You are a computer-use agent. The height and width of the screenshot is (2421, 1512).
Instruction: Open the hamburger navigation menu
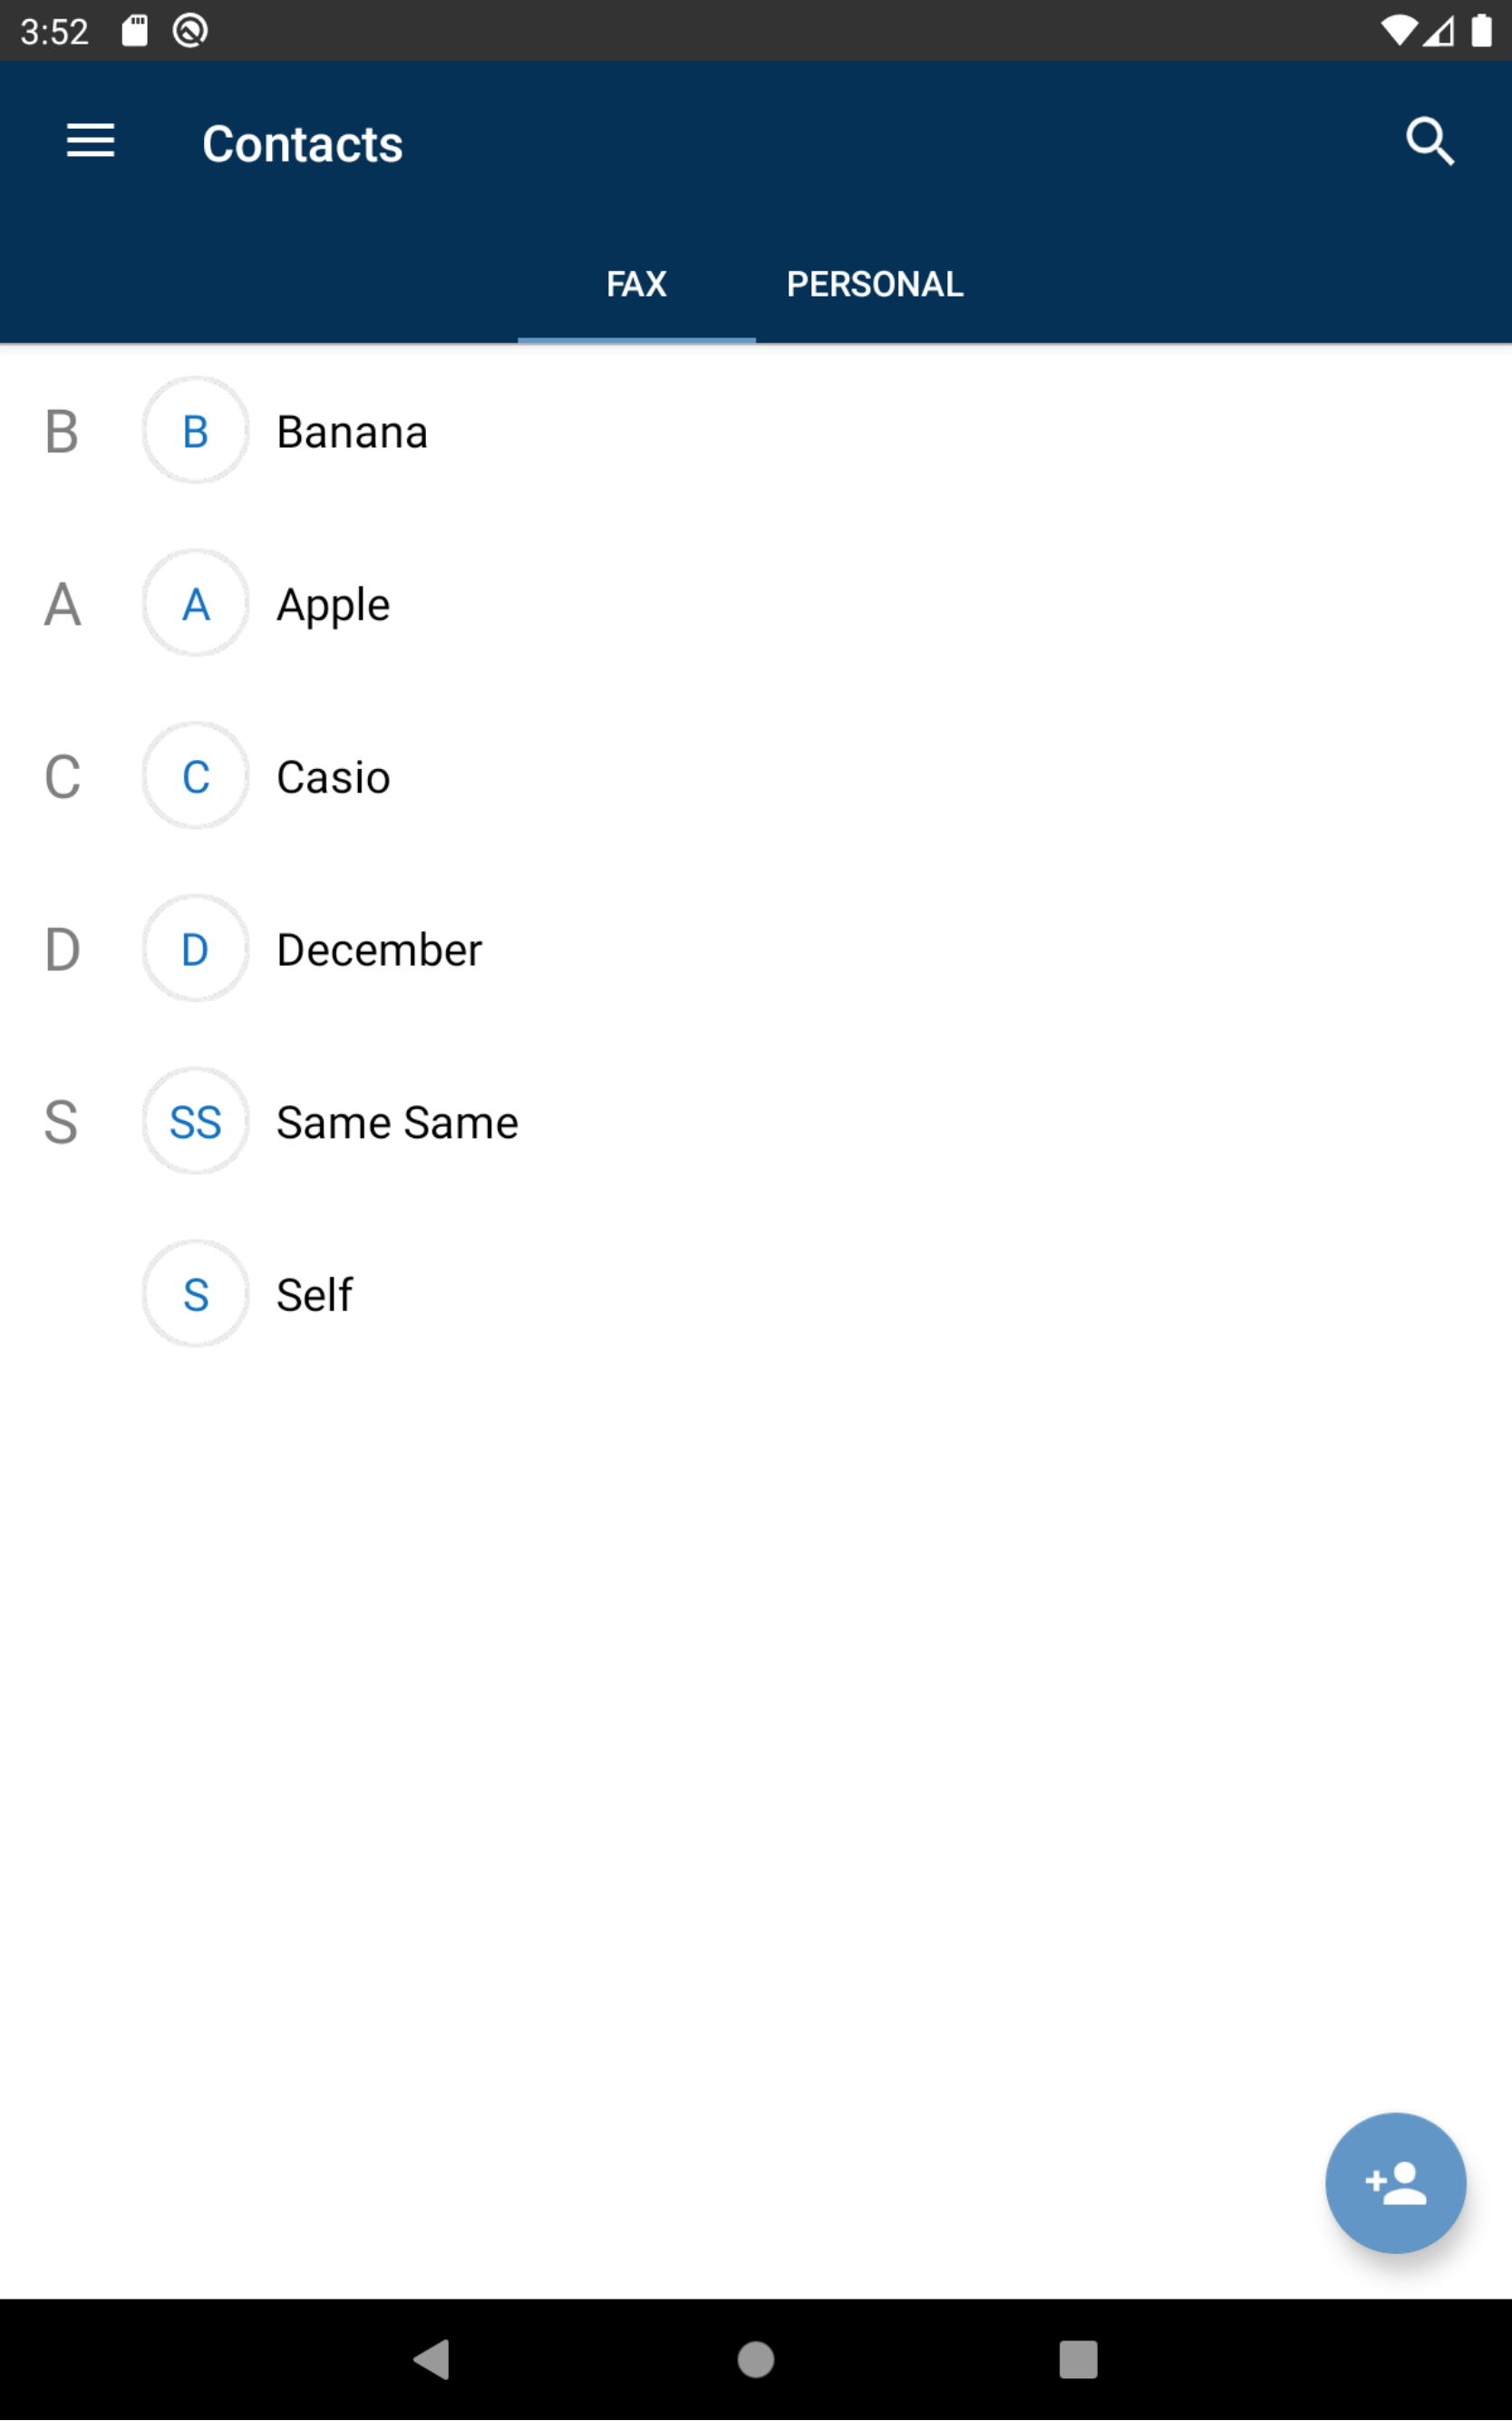pos(90,141)
